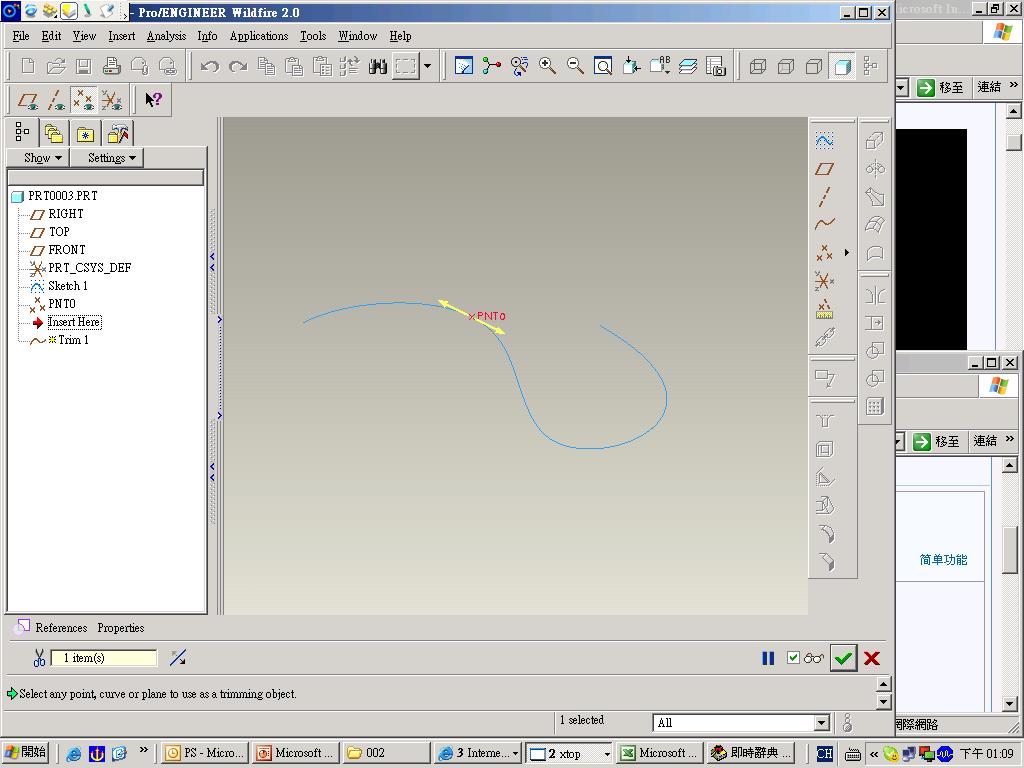The height and width of the screenshot is (768, 1024).
Task: Select No Hidden display style icon
Action: point(814,66)
